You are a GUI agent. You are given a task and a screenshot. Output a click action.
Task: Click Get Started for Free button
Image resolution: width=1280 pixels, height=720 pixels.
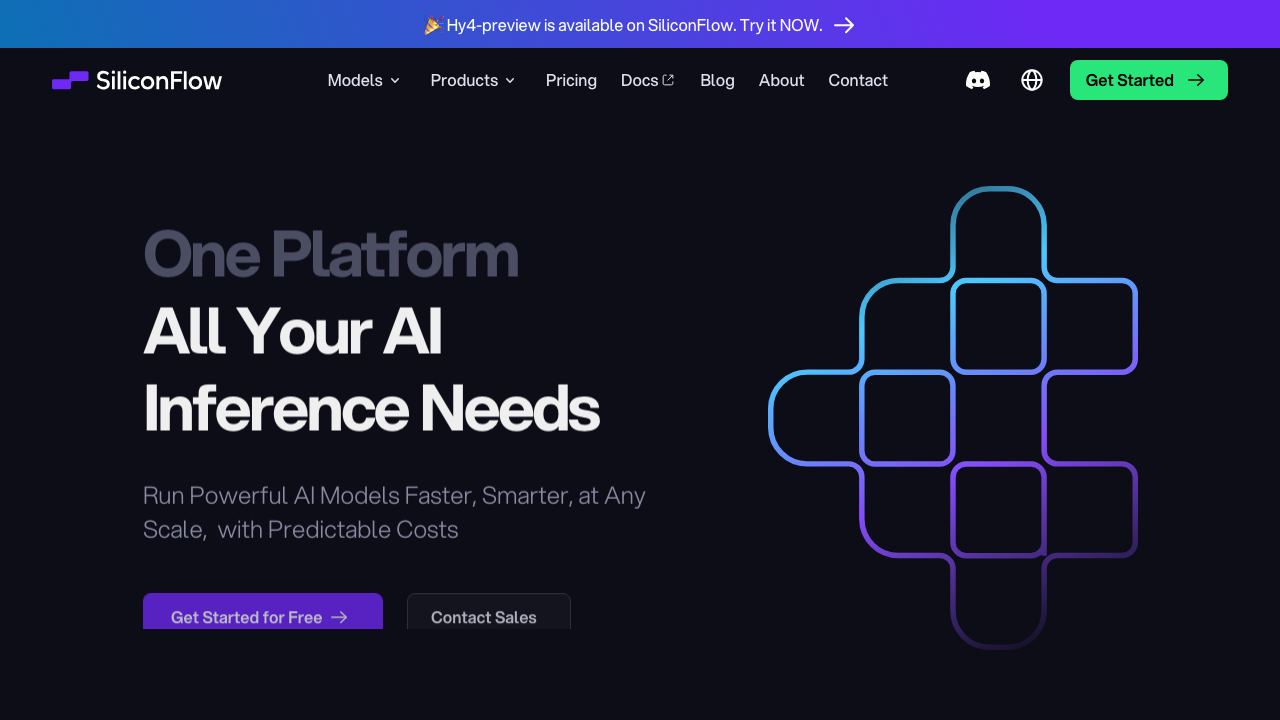[x=263, y=612]
